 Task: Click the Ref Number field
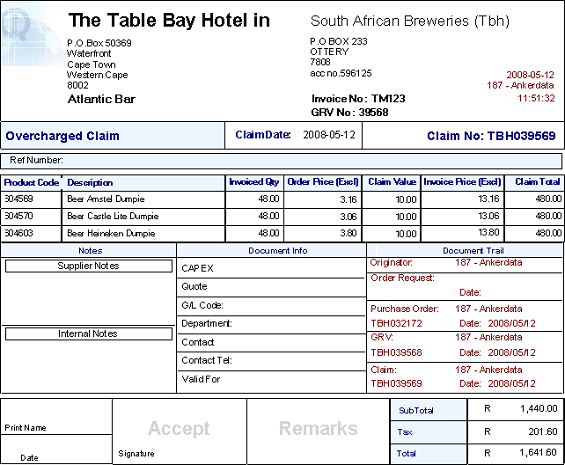281,160
